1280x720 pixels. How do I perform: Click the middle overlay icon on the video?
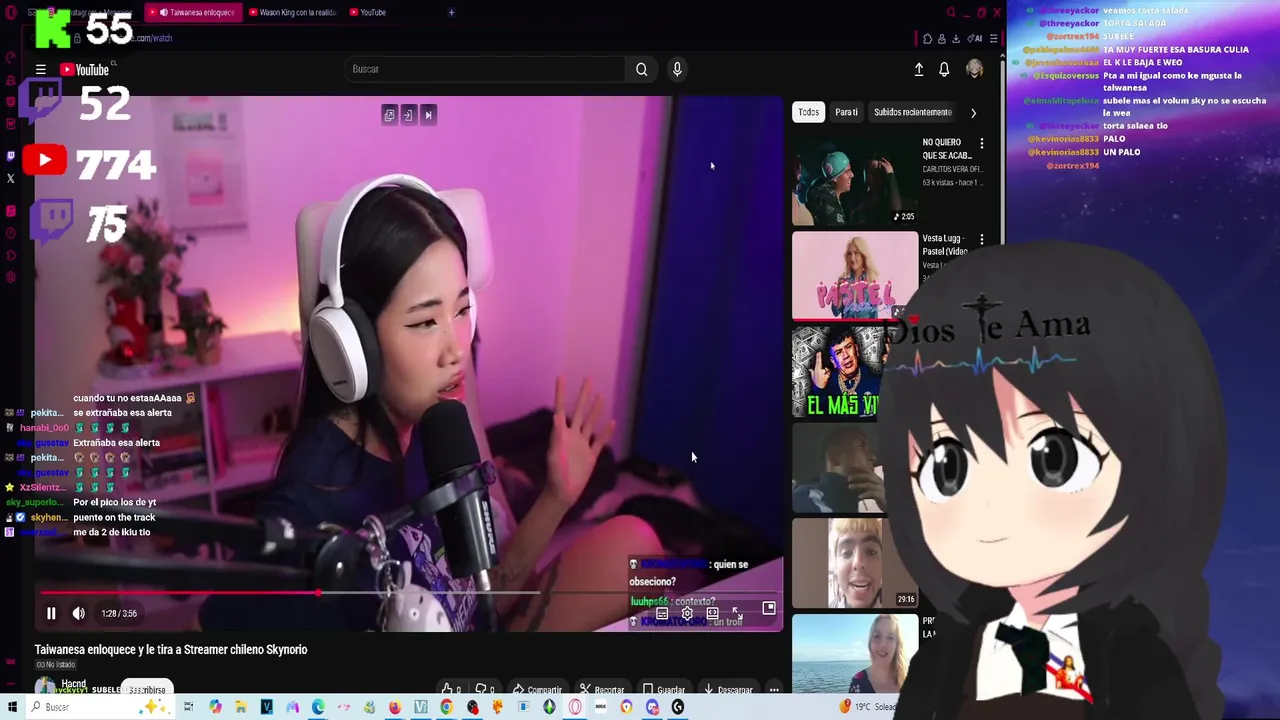pos(408,115)
